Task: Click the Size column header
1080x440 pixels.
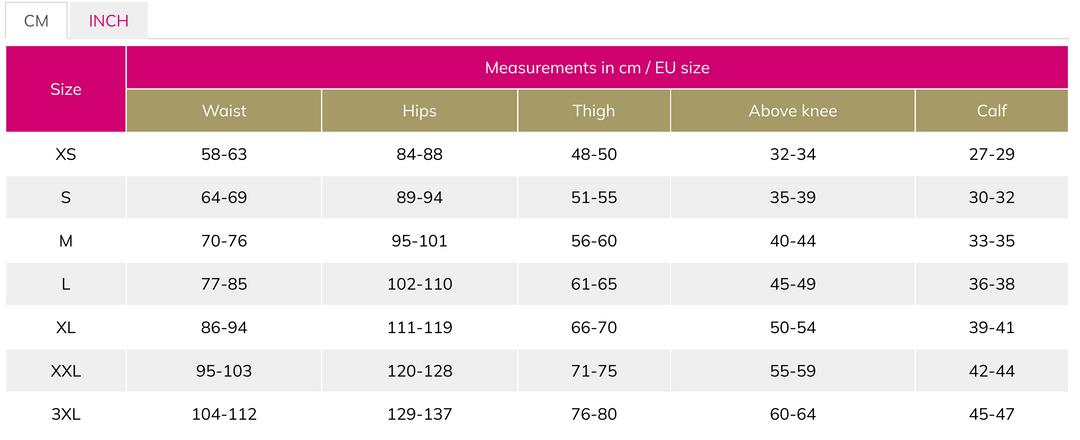Action: coord(66,89)
